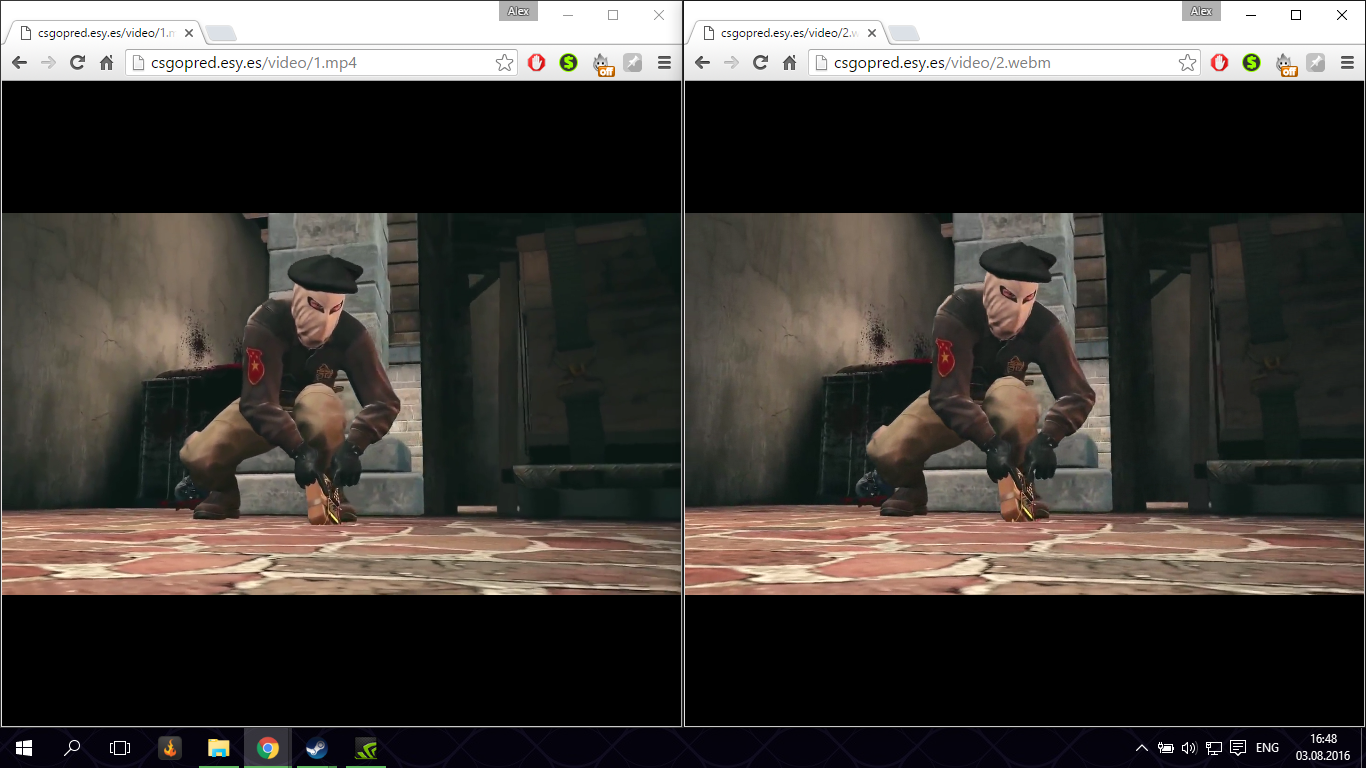Open cat extension with off badge, right window
This screenshot has height=768, width=1366.
(1285, 64)
